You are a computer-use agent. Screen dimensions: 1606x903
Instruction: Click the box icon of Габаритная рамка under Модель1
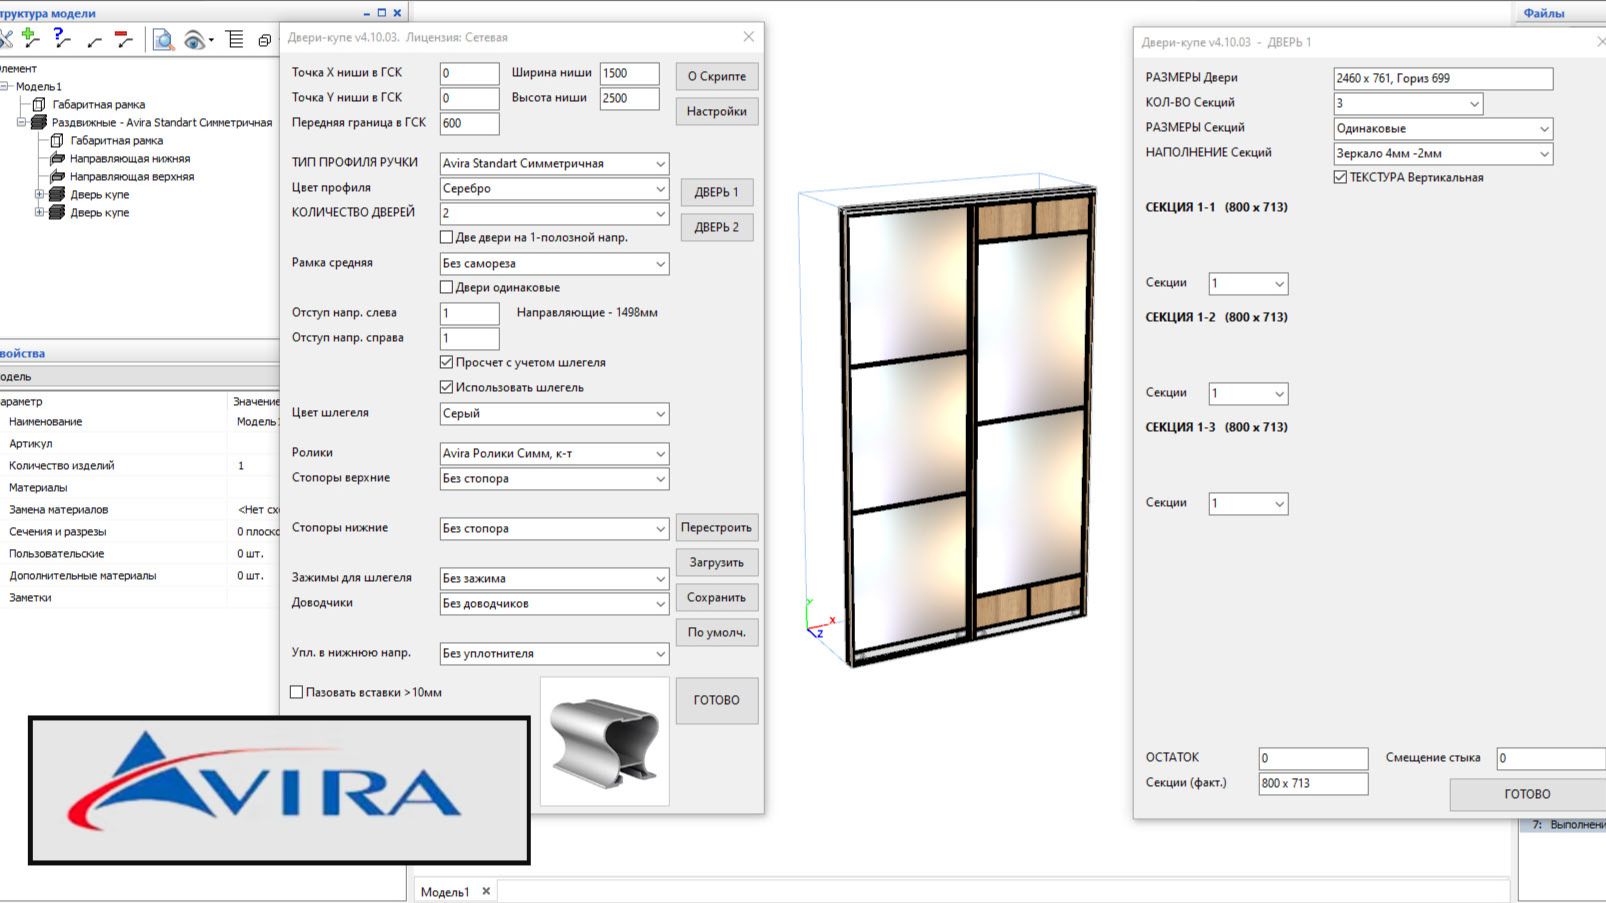(x=39, y=104)
